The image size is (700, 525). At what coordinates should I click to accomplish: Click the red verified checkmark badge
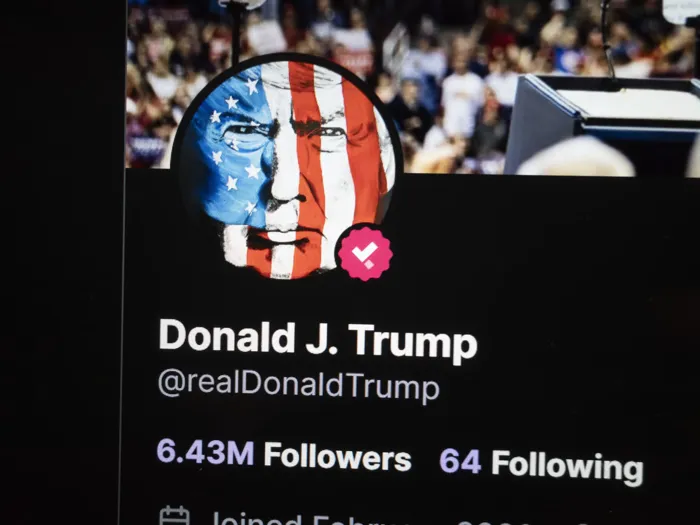[x=365, y=254]
